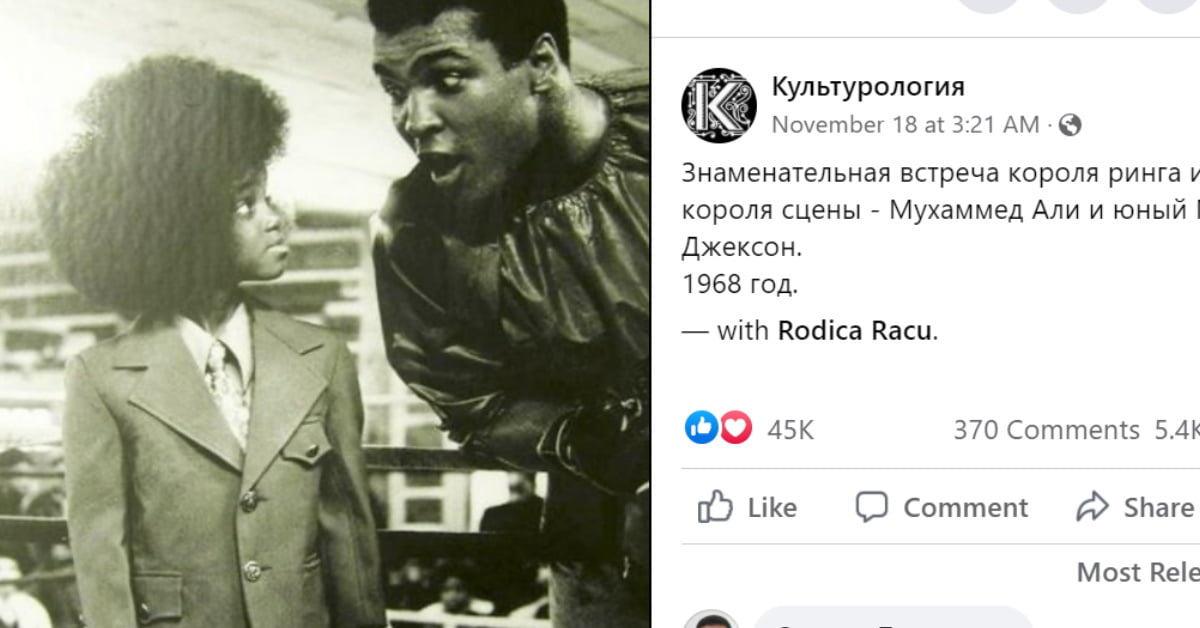This screenshot has width=1200, height=628.
Task: Open the 5.4K shares count
Action: pos(1178,430)
